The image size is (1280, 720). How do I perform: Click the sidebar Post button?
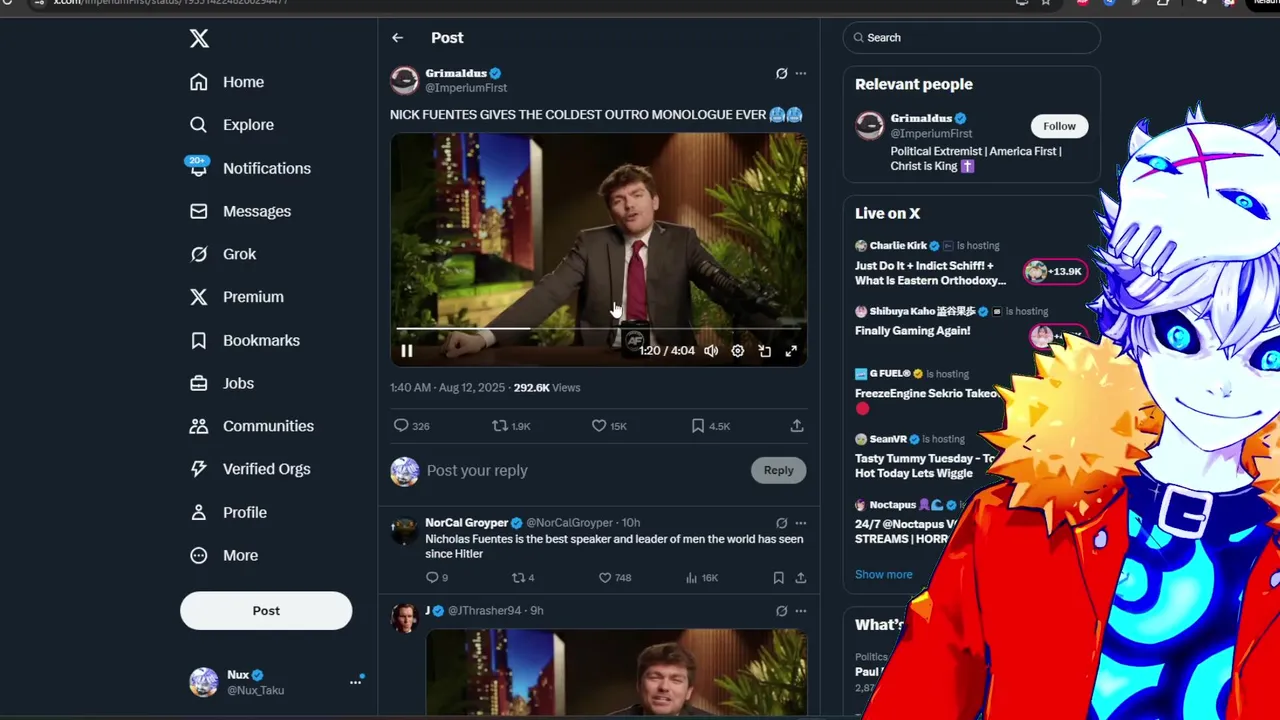pyautogui.click(x=266, y=611)
